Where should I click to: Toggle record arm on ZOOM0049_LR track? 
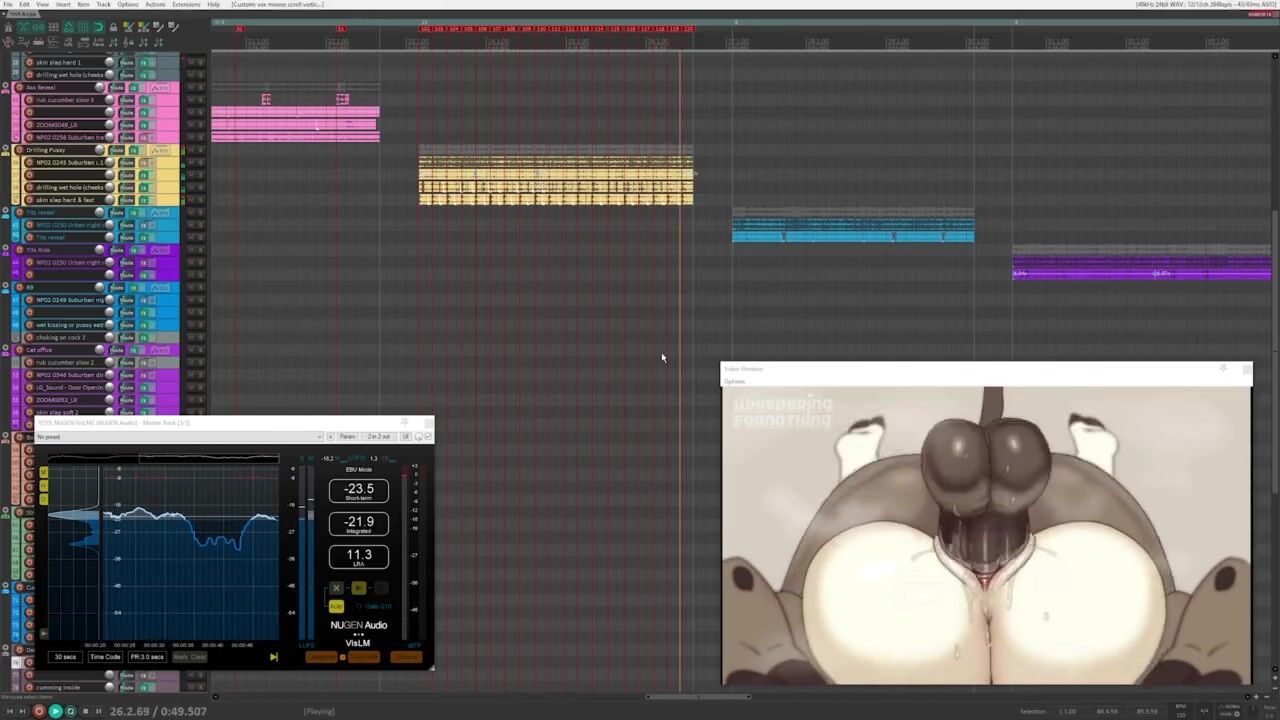point(29,125)
